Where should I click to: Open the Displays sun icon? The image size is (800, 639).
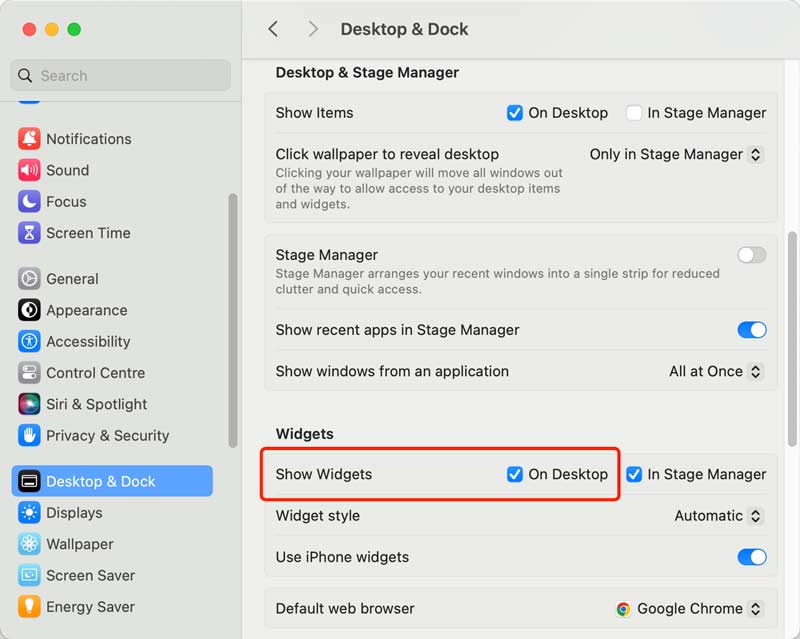[x=29, y=512]
